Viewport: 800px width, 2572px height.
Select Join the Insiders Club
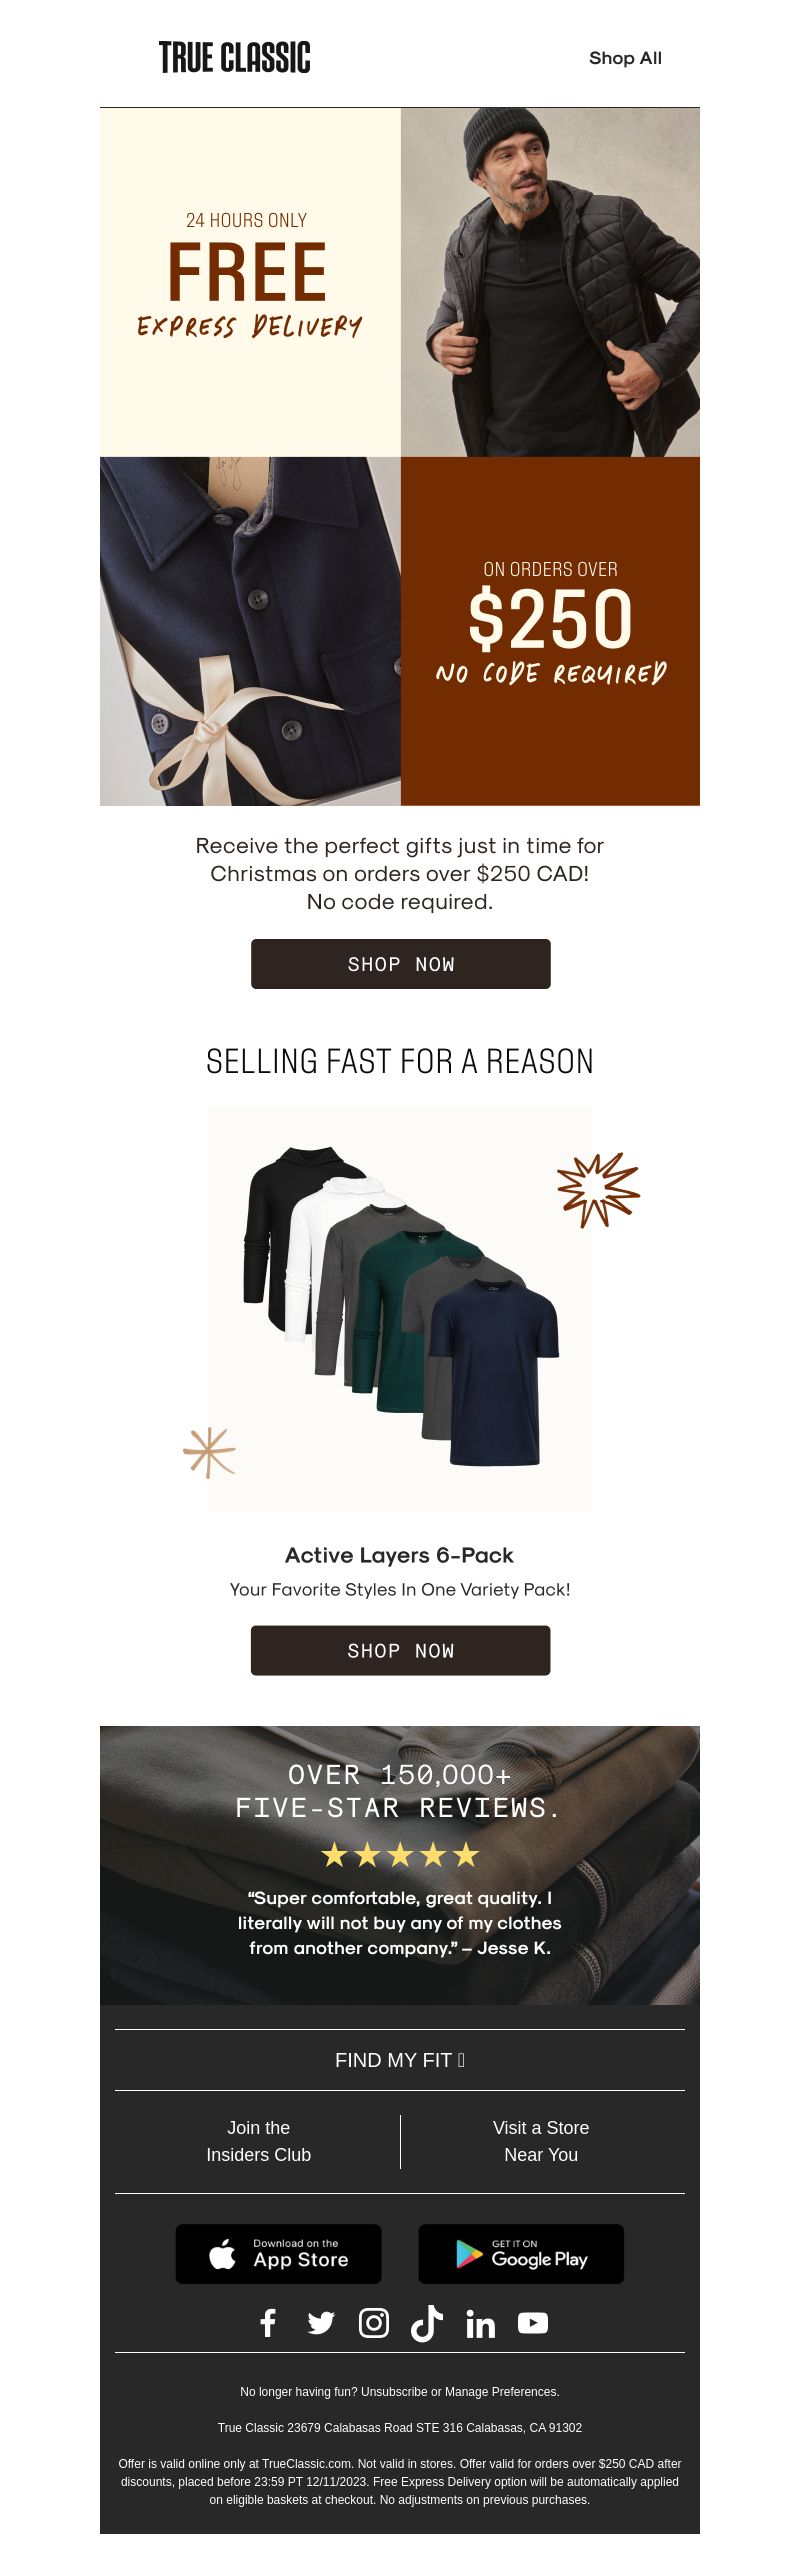[x=259, y=2141]
